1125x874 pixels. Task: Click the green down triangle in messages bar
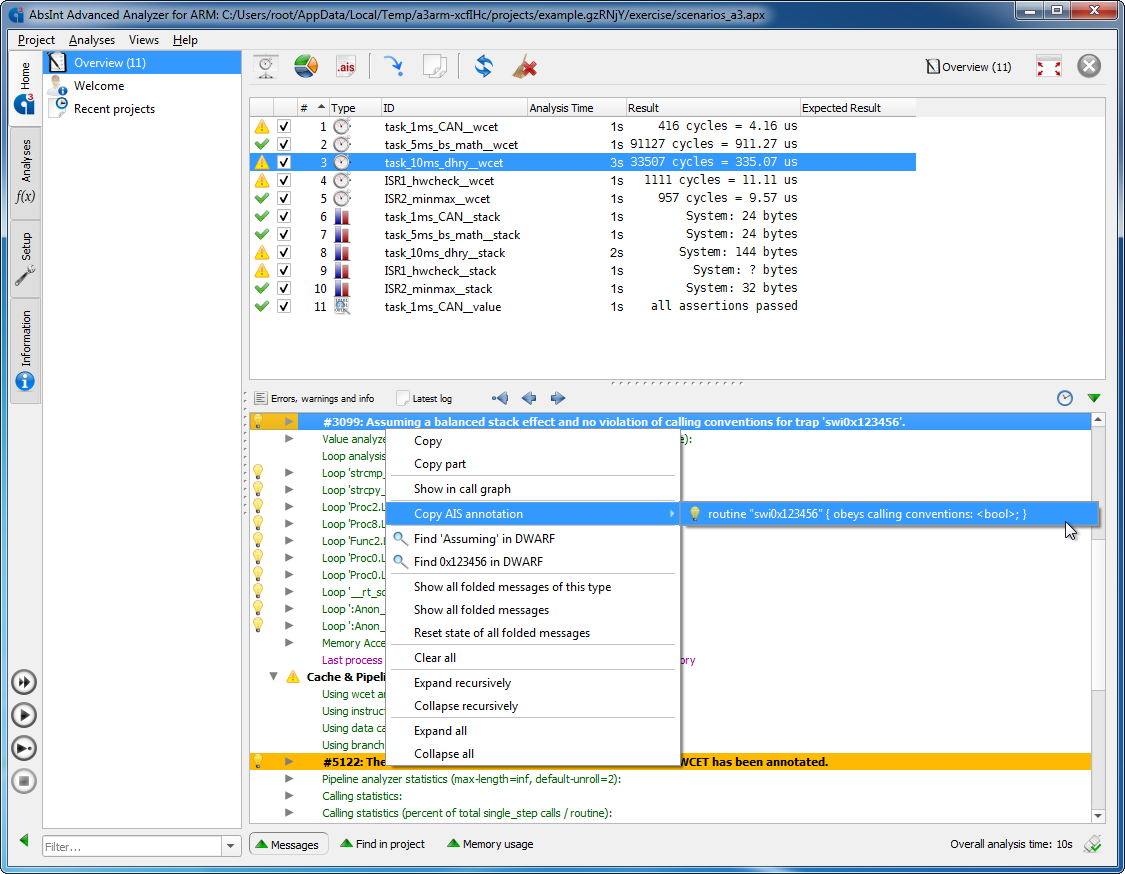tap(1093, 398)
